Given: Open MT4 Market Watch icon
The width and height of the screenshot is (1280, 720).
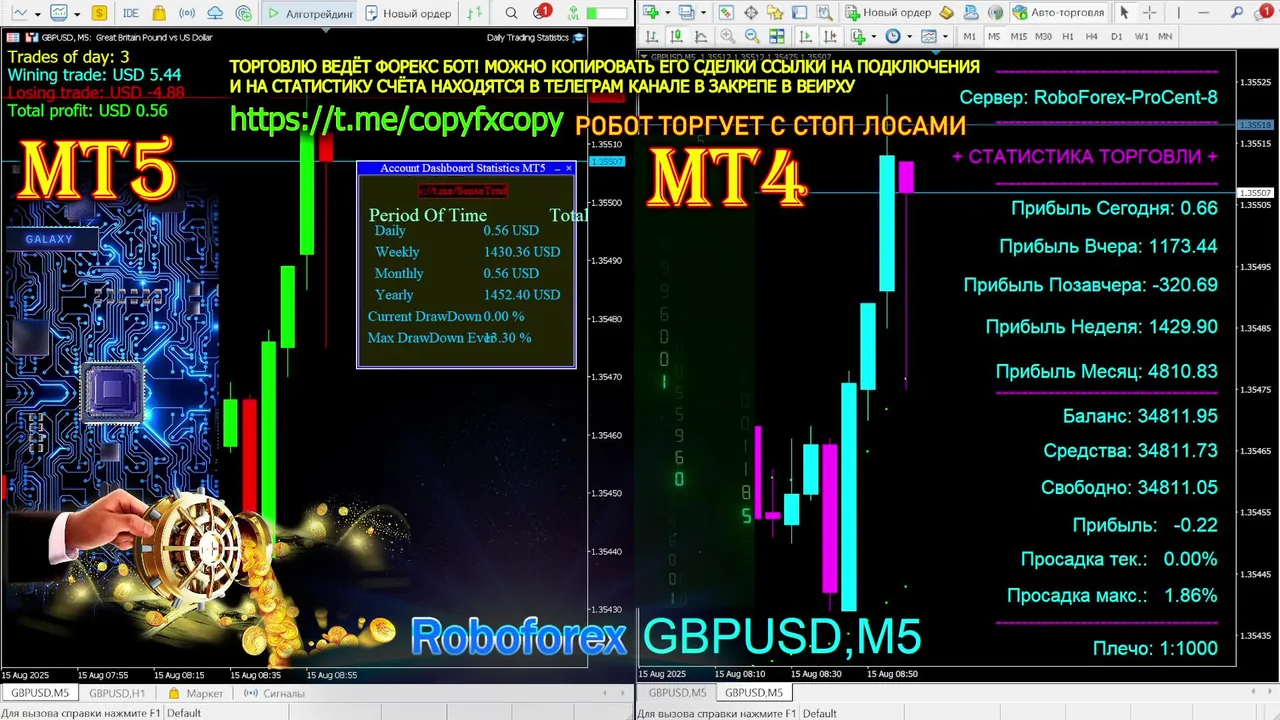Looking at the screenshot, I should [x=726, y=13].
